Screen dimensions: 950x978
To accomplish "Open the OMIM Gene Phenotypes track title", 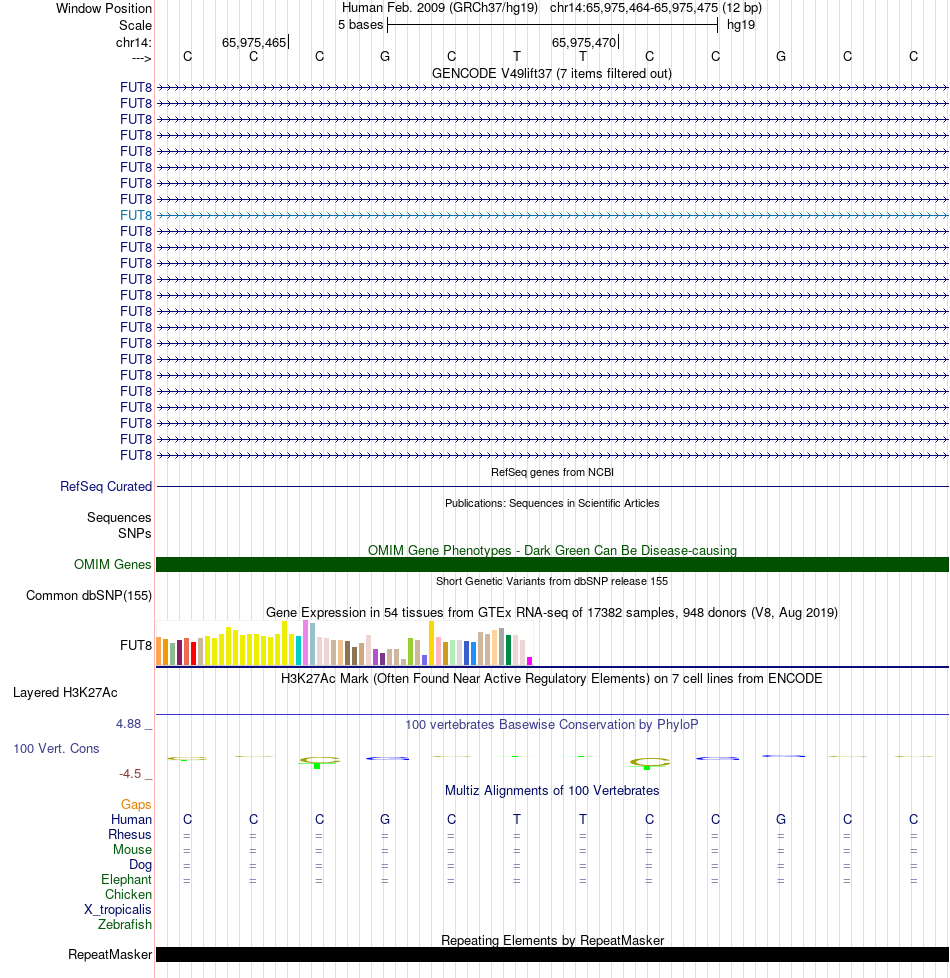I will point(552,550).
